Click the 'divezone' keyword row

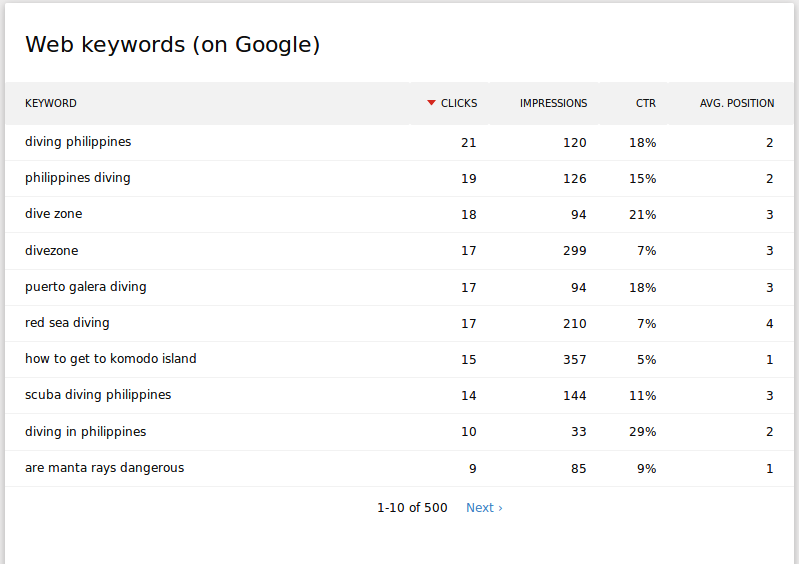(51, 251)
